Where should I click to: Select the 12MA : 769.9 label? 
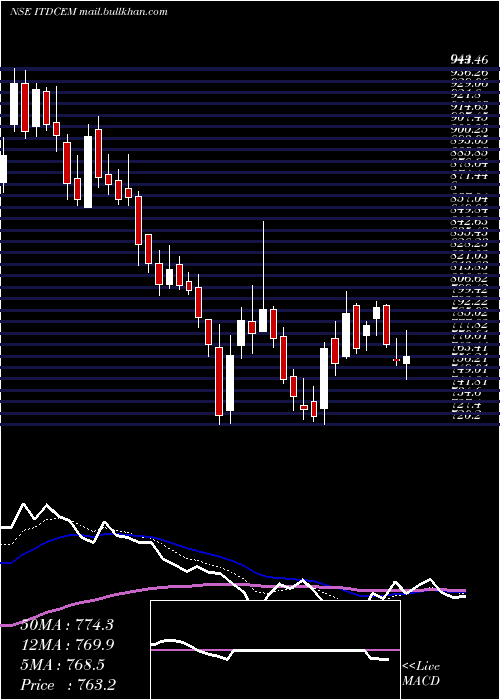(x=67, y=645)
